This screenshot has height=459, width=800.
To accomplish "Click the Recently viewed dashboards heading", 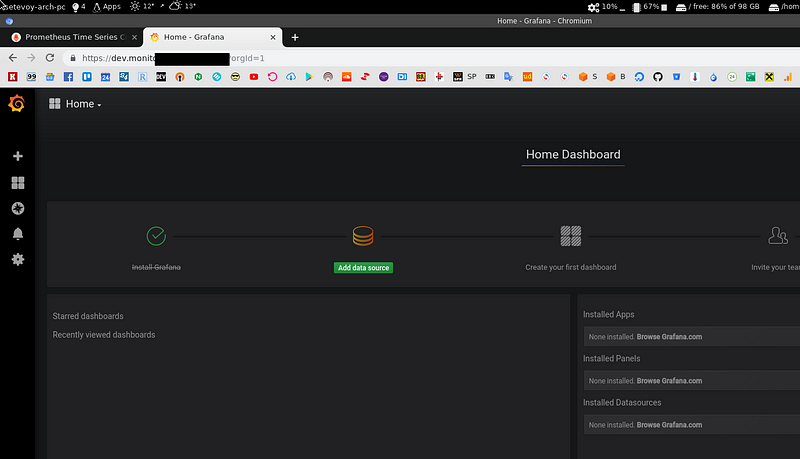I will coord(104,335).
